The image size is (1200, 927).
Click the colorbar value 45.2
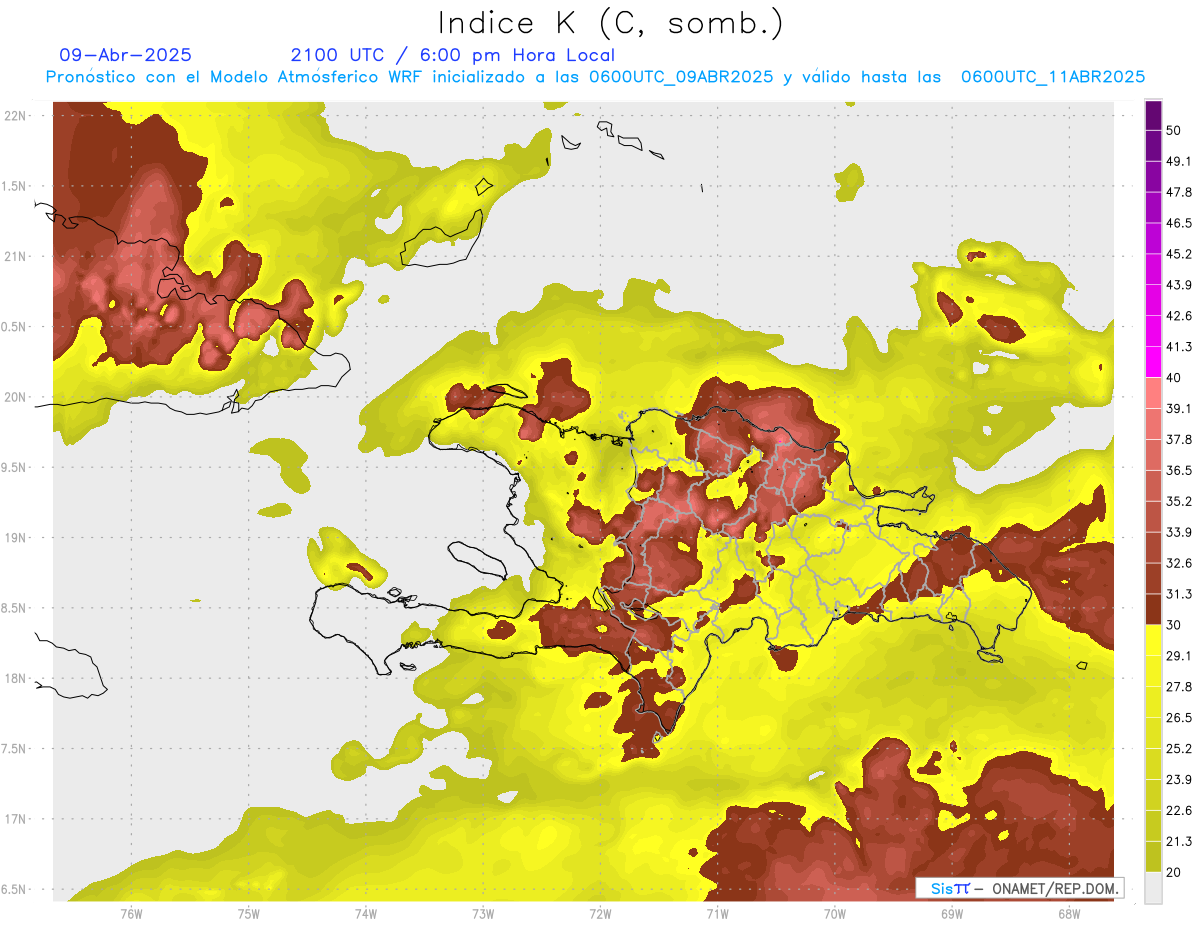(x=1179, y=254)
